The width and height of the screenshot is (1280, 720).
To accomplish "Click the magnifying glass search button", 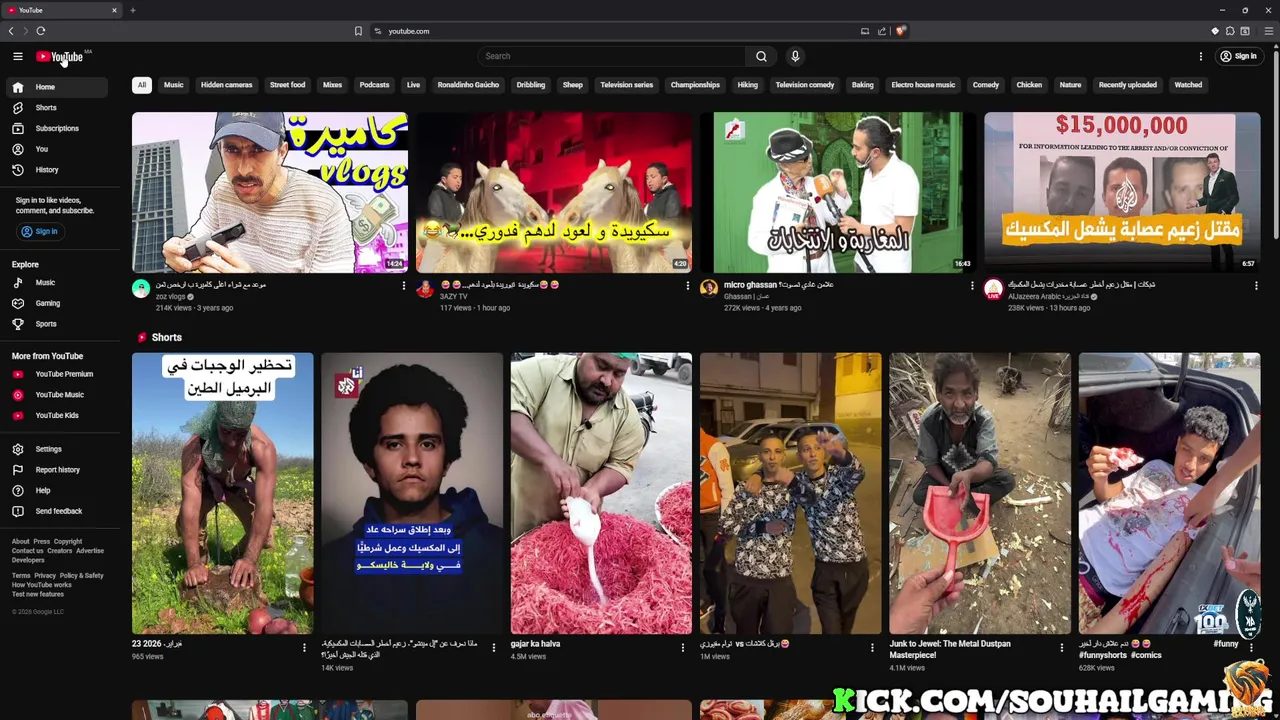I will point(761,56).
